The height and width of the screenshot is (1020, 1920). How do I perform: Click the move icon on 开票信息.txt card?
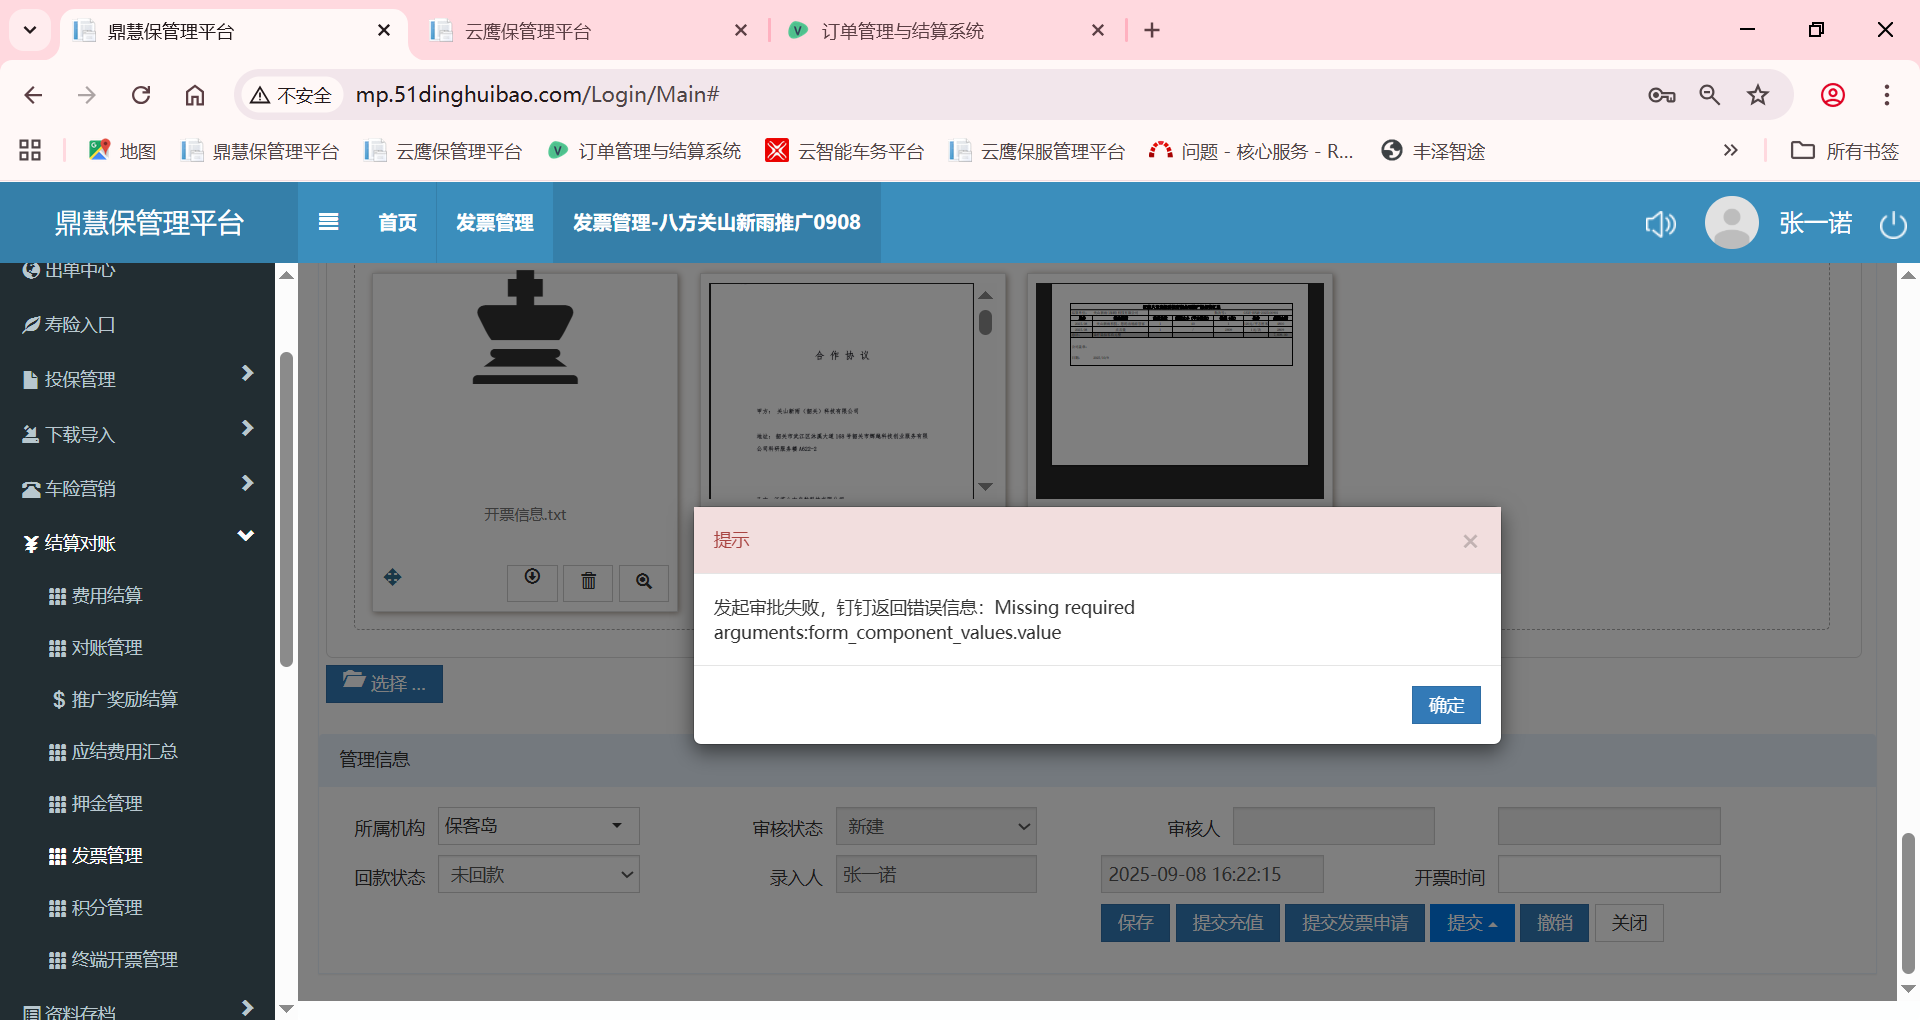coord(393,577)
